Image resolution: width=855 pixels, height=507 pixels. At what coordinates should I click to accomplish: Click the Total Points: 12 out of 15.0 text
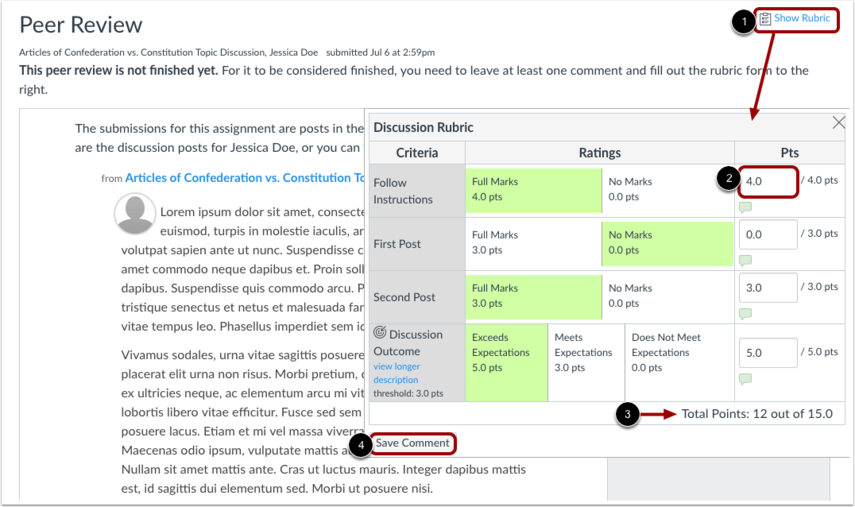click(757, 414)
